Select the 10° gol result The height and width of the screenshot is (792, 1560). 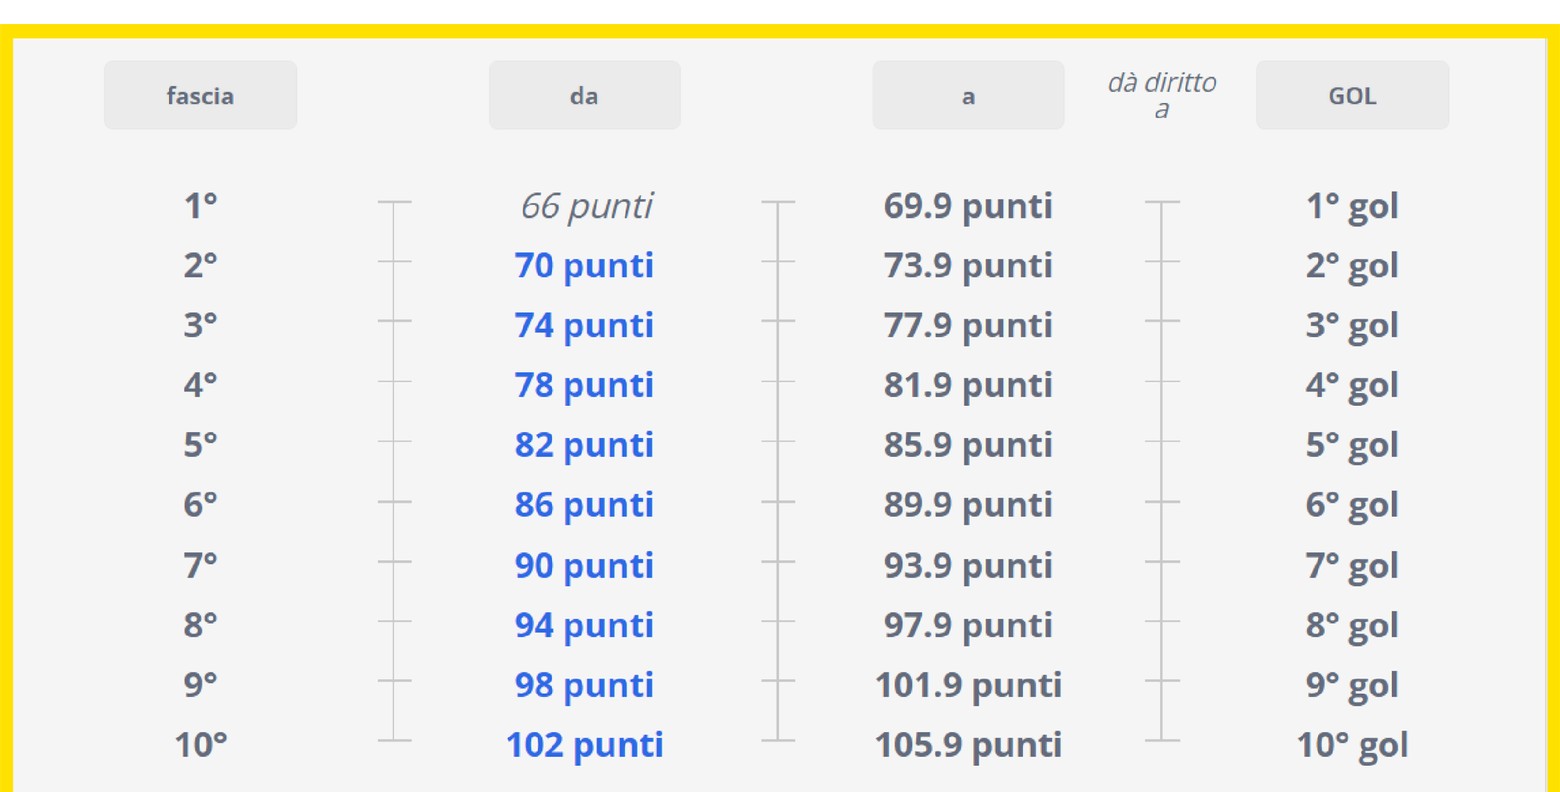(x=1352, y=746)
